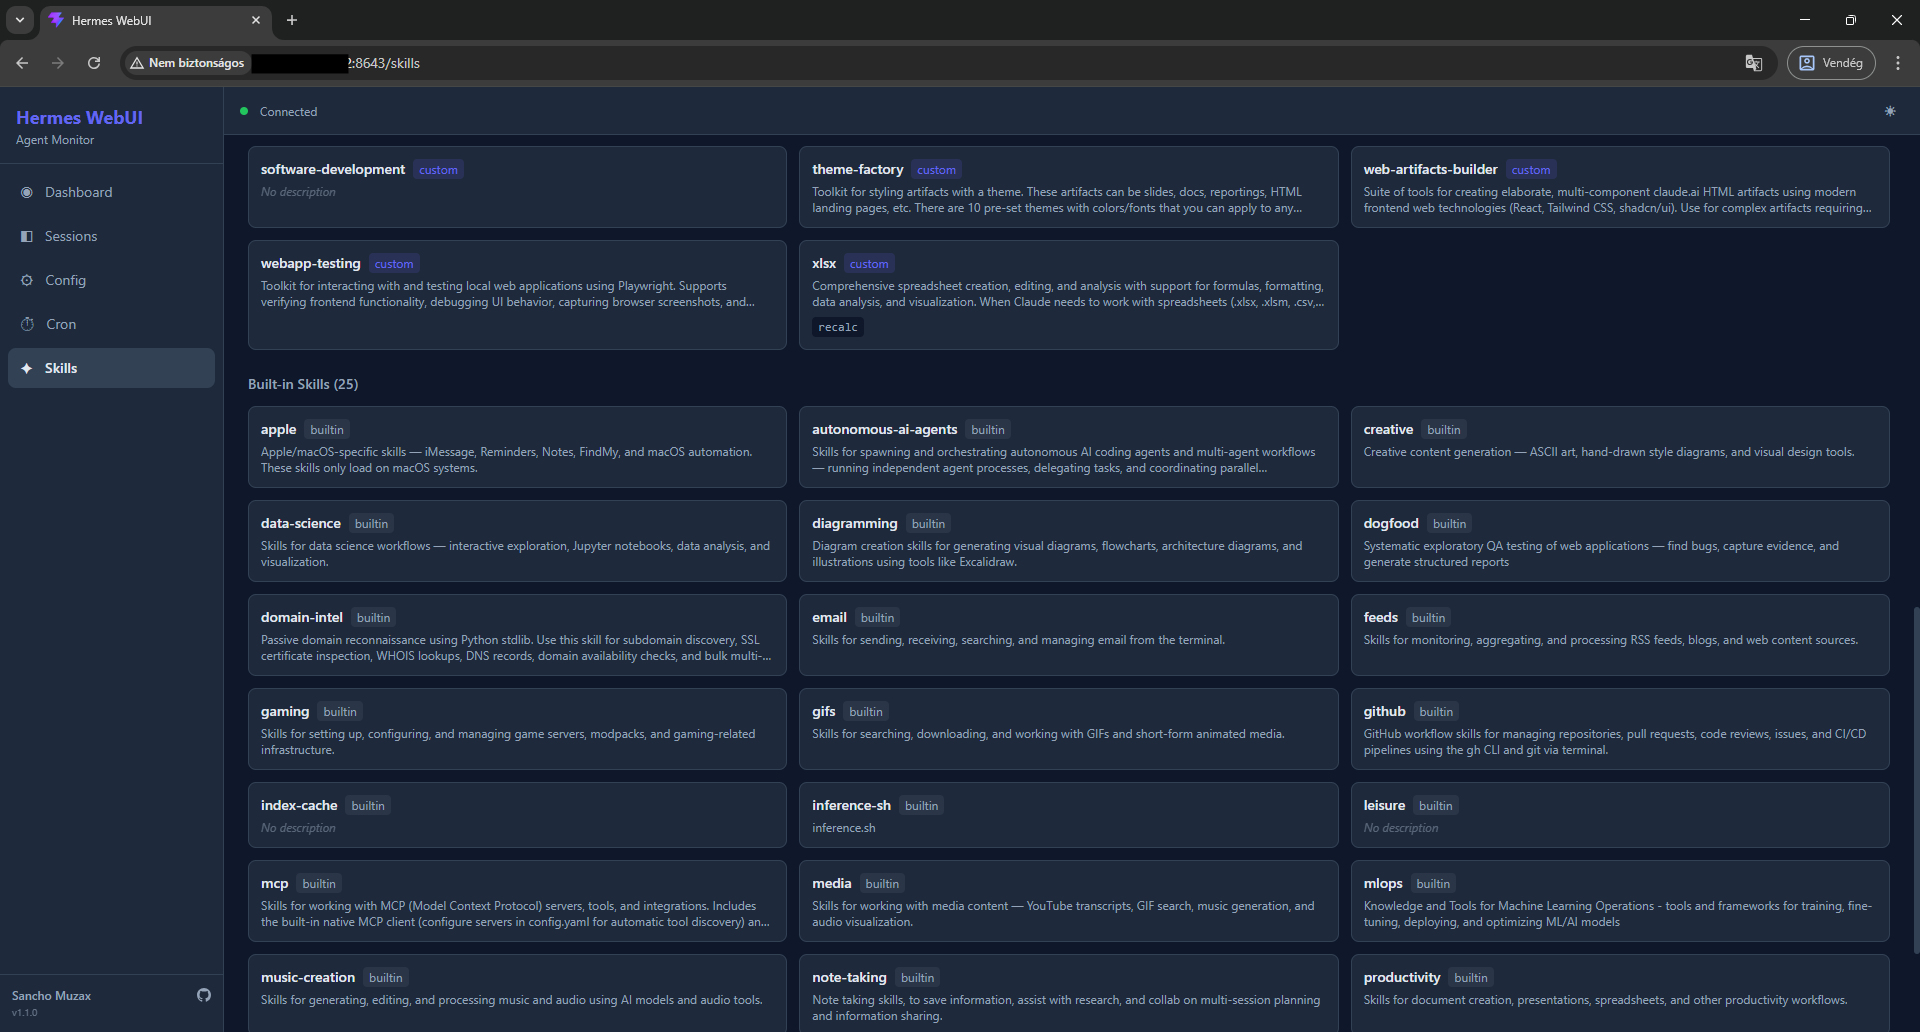Open the Vendég profile button
This screenshot has height=1032, width=1920.
(1832, 62)
